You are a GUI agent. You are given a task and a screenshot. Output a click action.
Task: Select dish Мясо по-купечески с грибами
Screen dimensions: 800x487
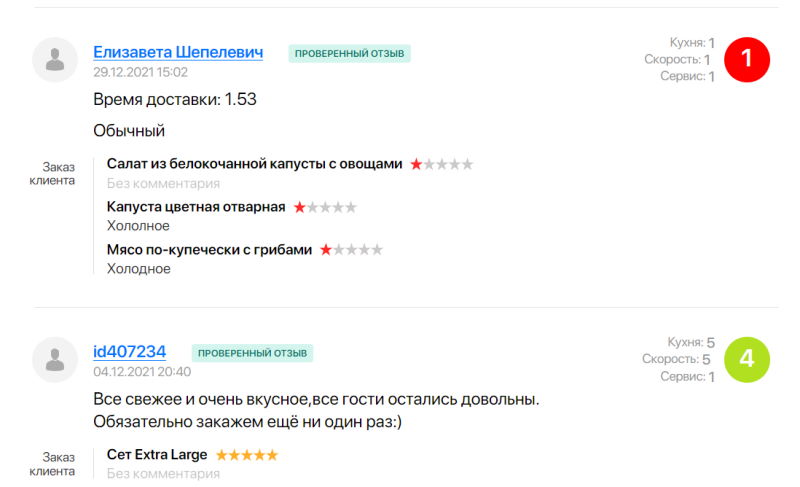(x=209, y=250)
